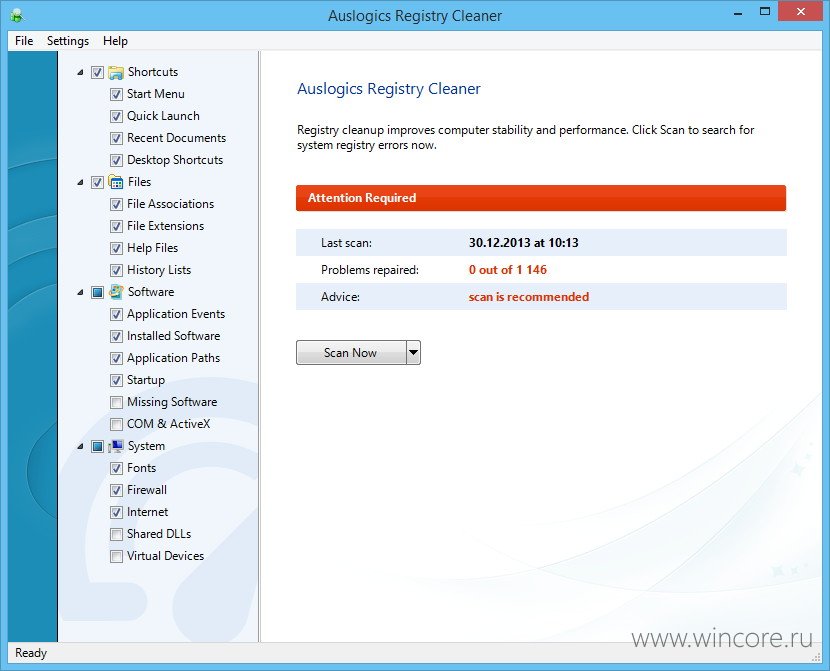Click the Ready status bar text

coord(31,653)
